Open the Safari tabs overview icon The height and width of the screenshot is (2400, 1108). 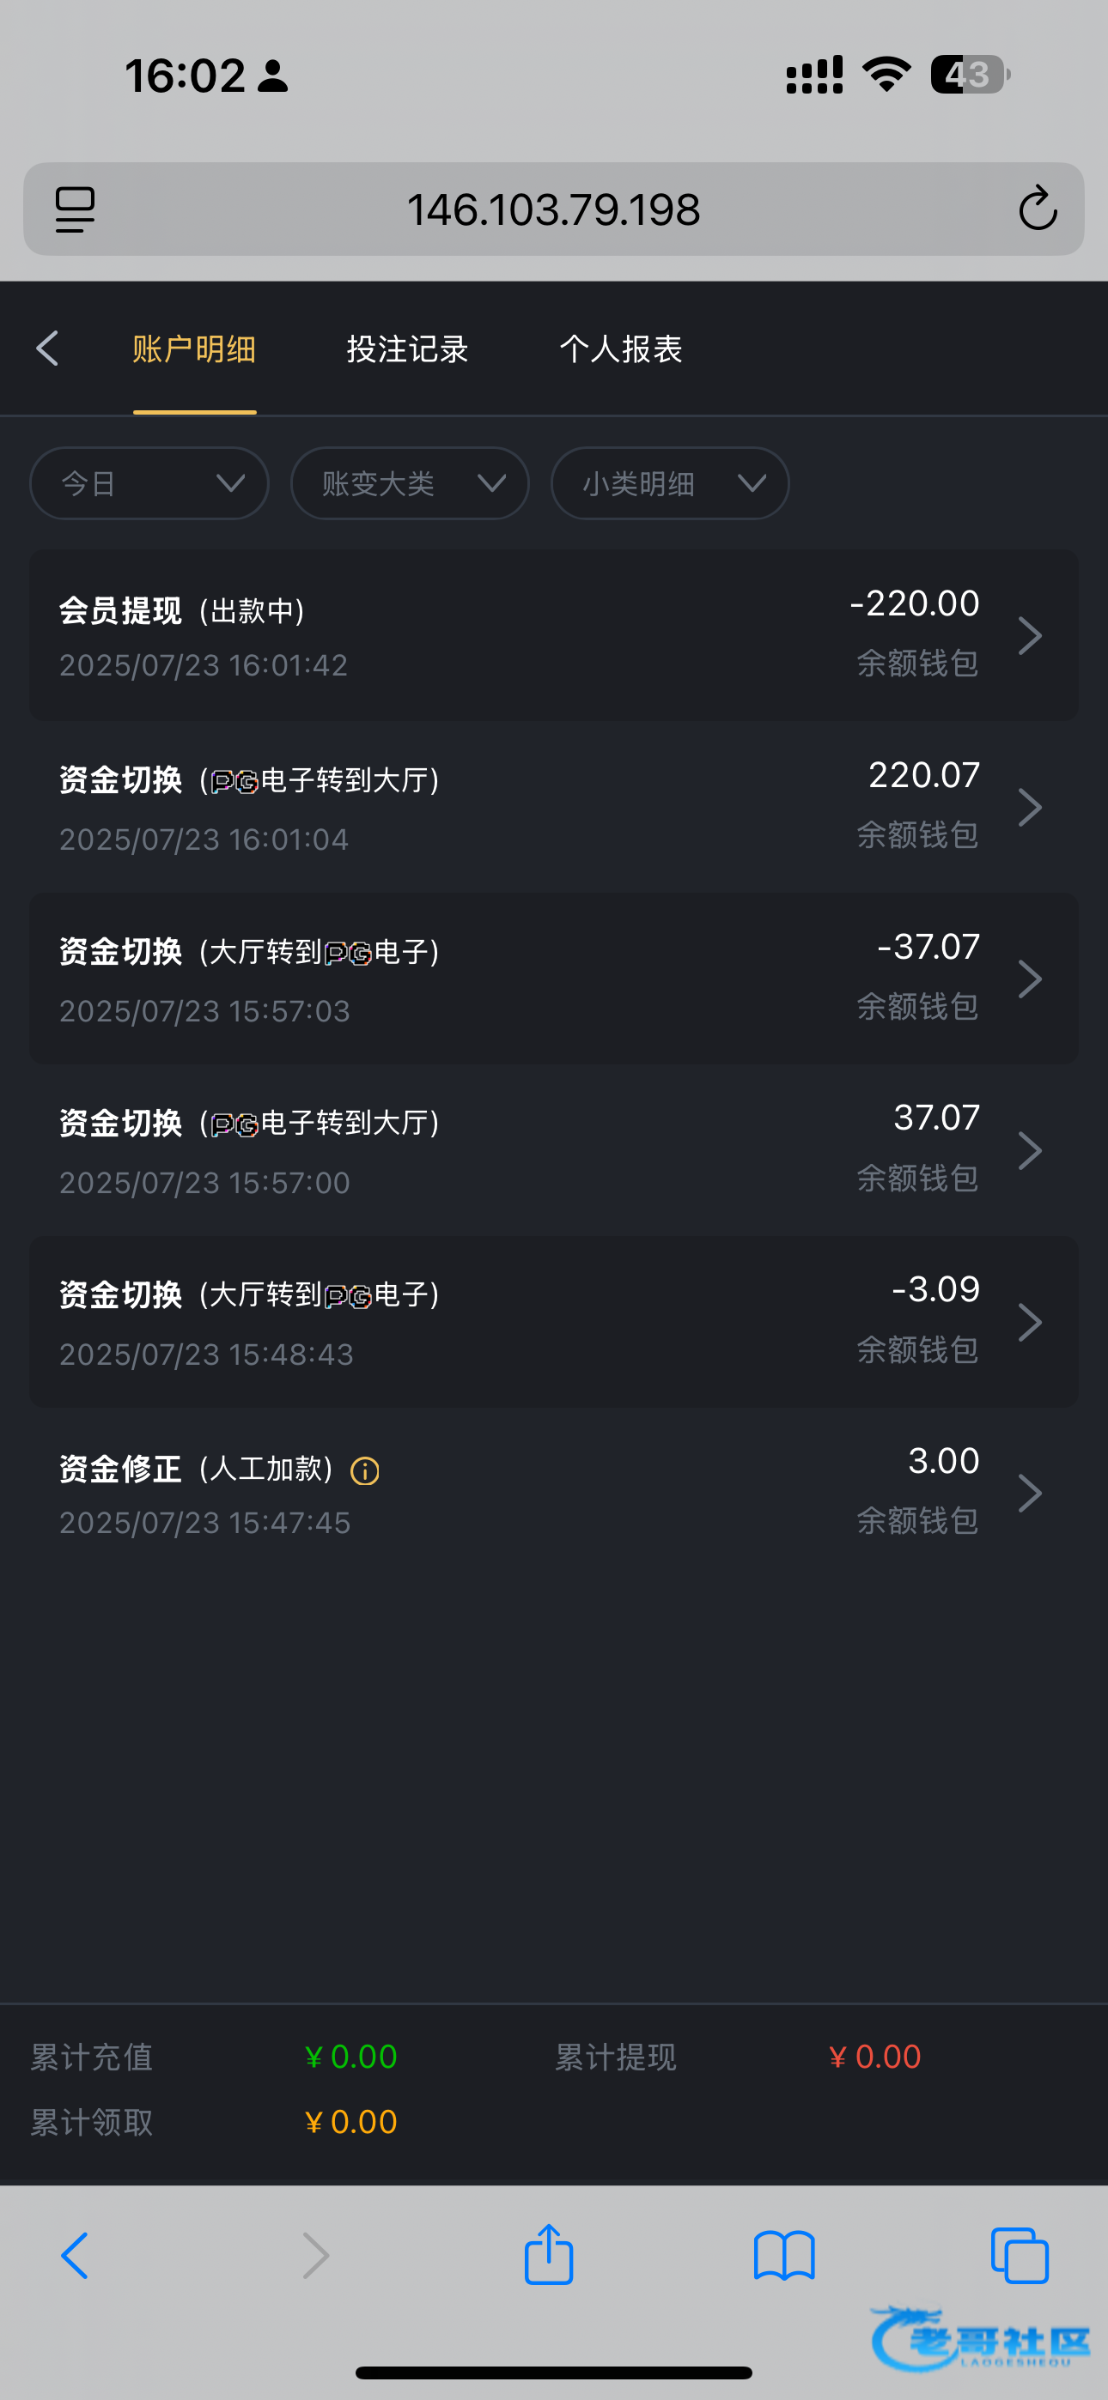[x=1019, y=2255]
